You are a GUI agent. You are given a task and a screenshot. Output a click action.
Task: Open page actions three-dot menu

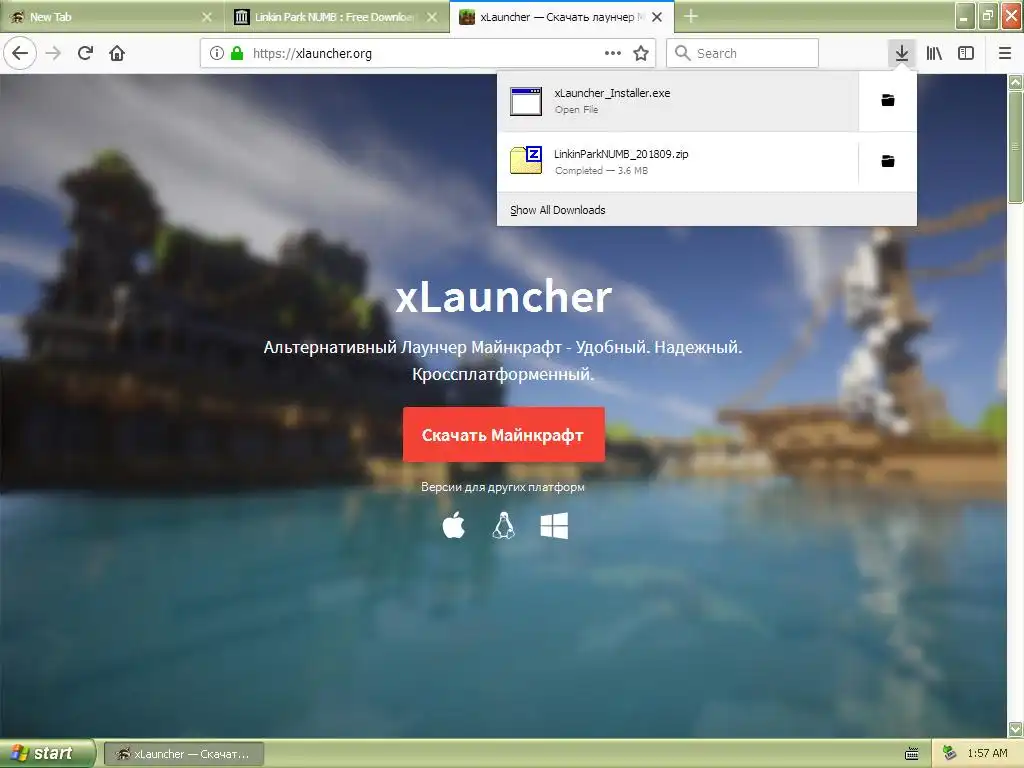pyautogui.click(x=613, y=53)
